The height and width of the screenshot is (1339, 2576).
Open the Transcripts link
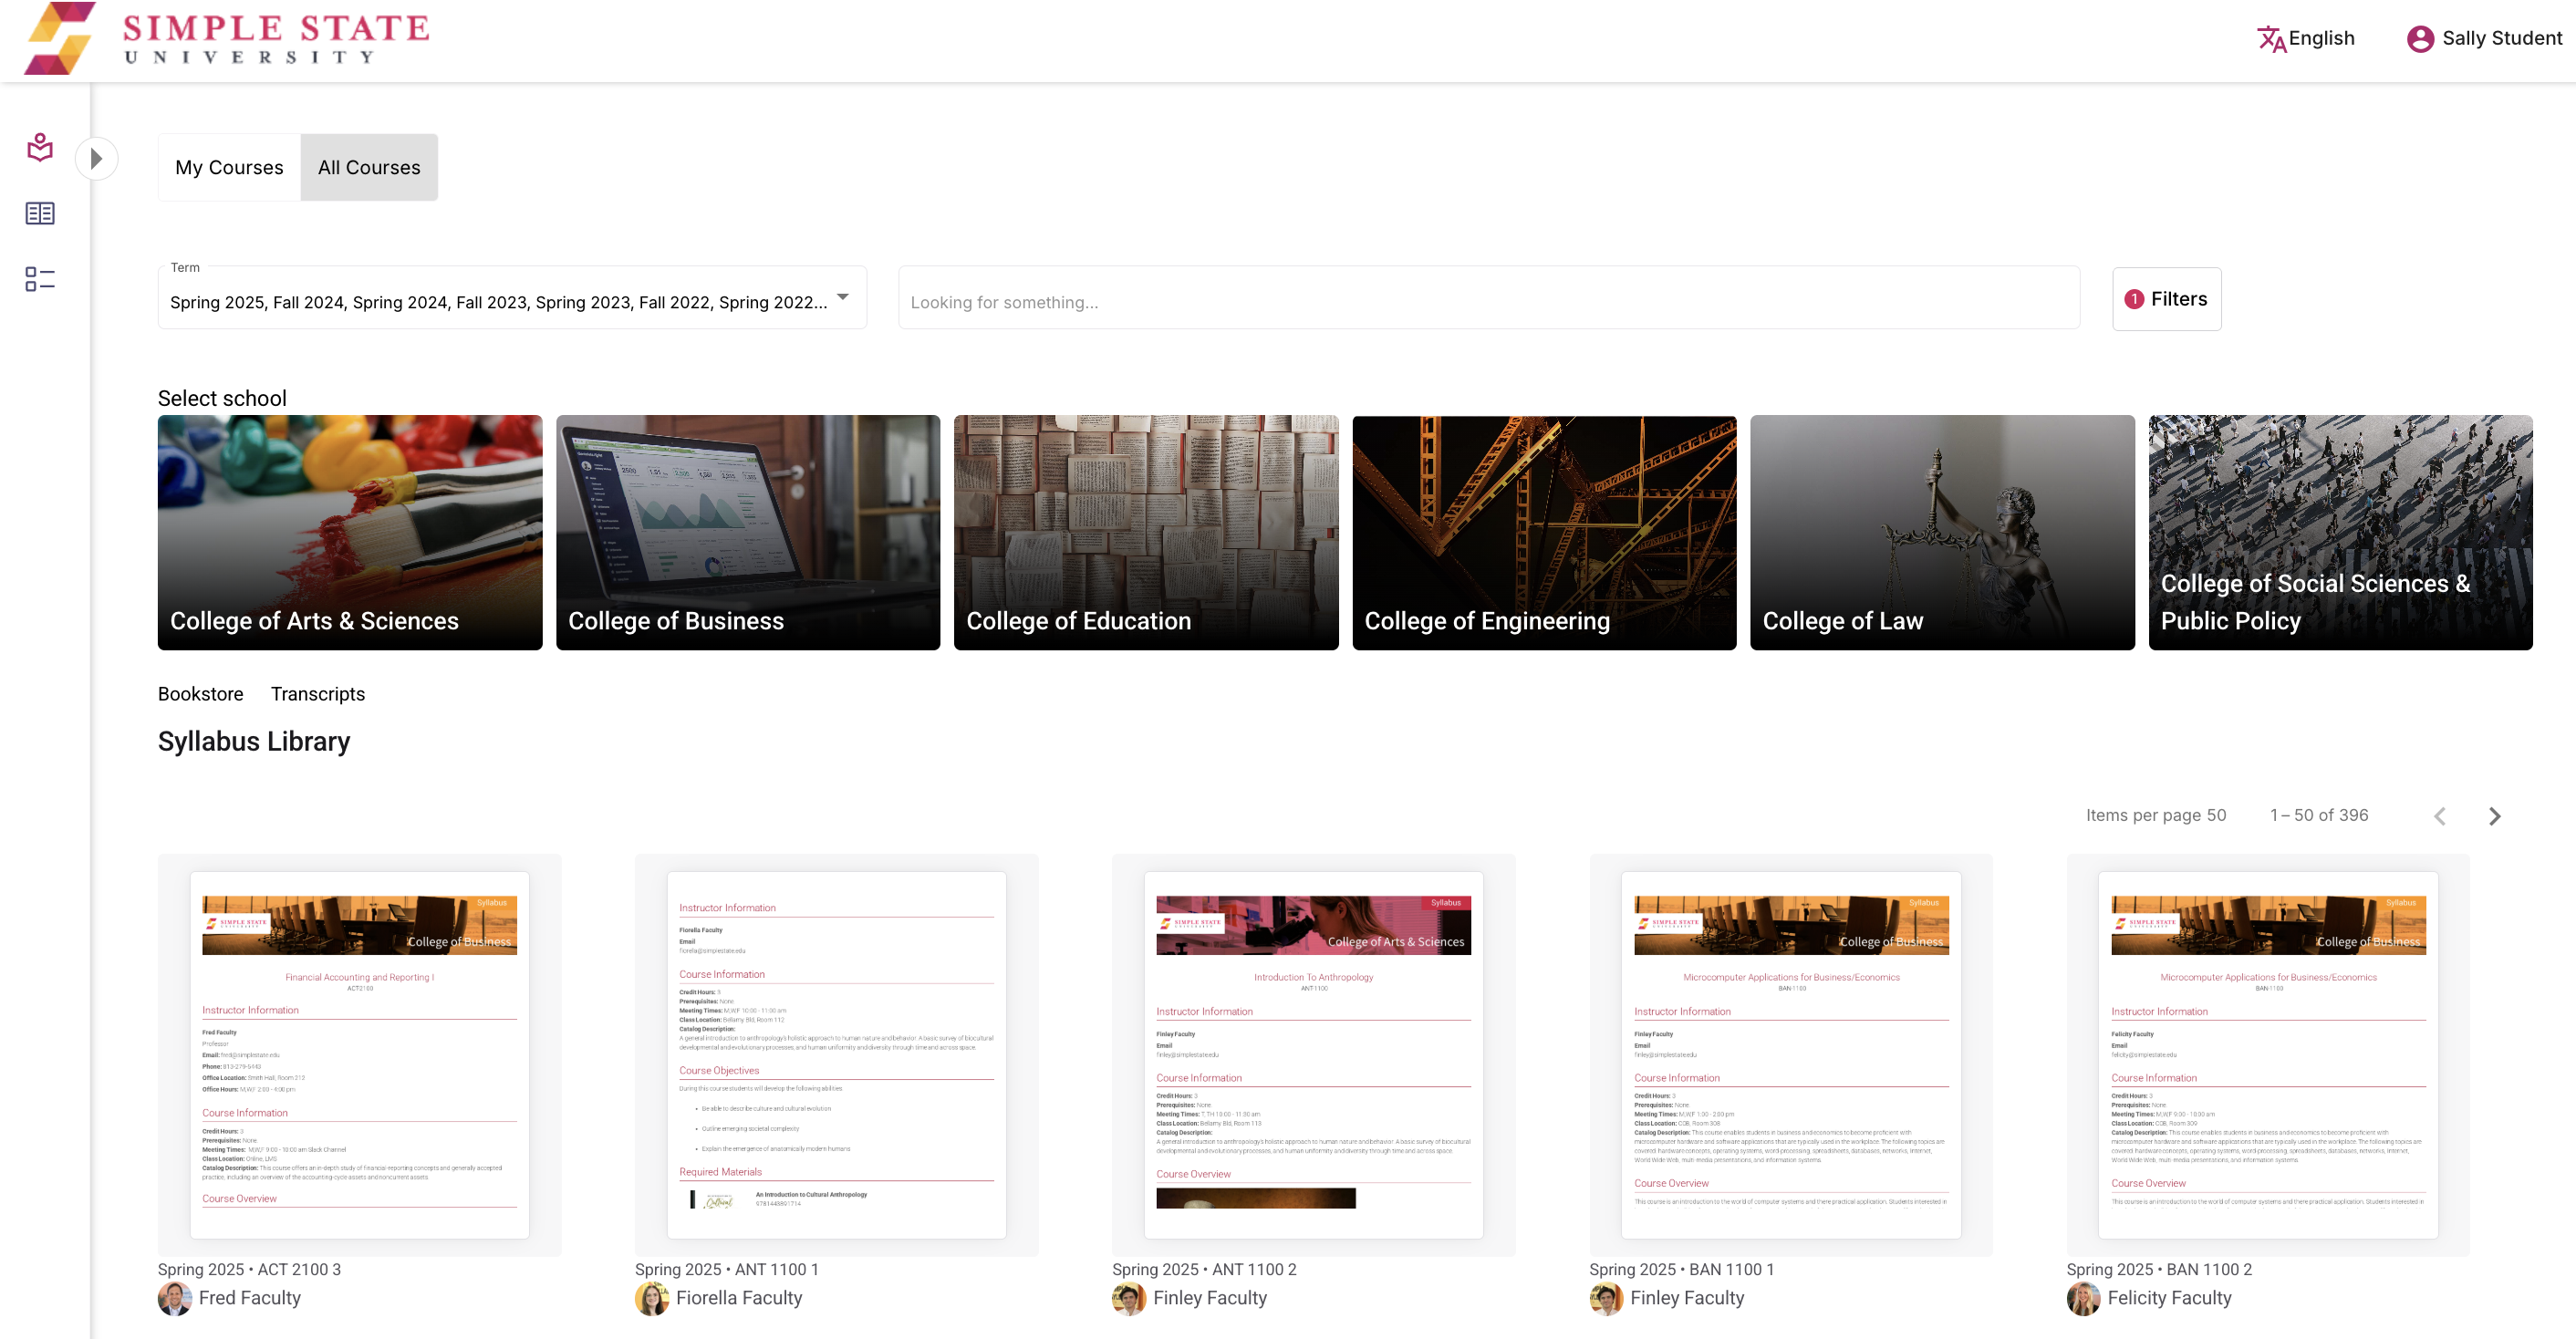point(317,694)
